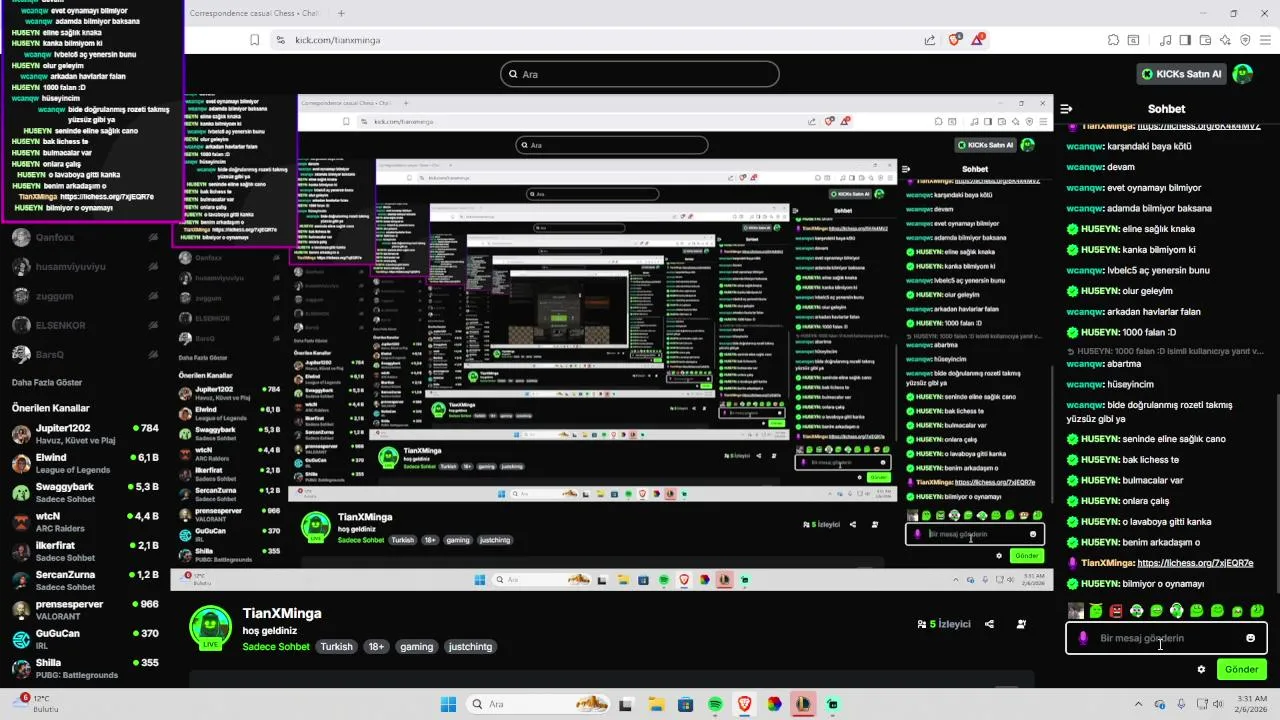Open ilkerfirat recommended channel

click(84, 551)
